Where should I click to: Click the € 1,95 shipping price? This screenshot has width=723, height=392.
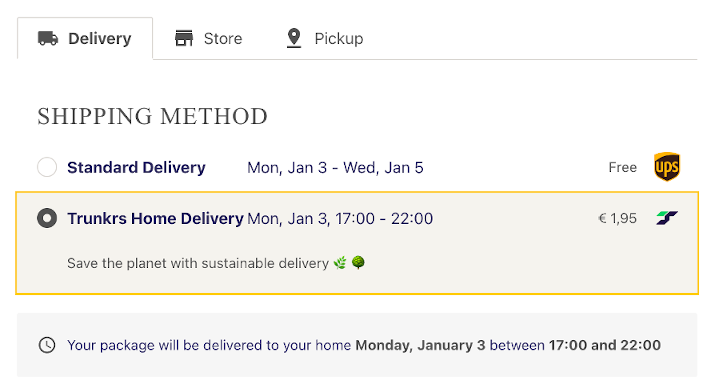pos(617,218)
